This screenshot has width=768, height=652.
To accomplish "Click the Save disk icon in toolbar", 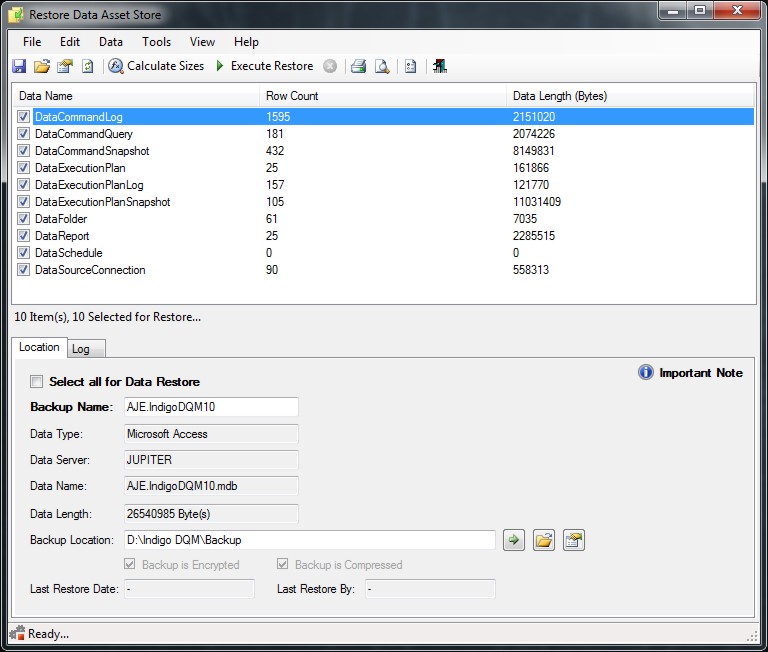I will tap(19, 66).
